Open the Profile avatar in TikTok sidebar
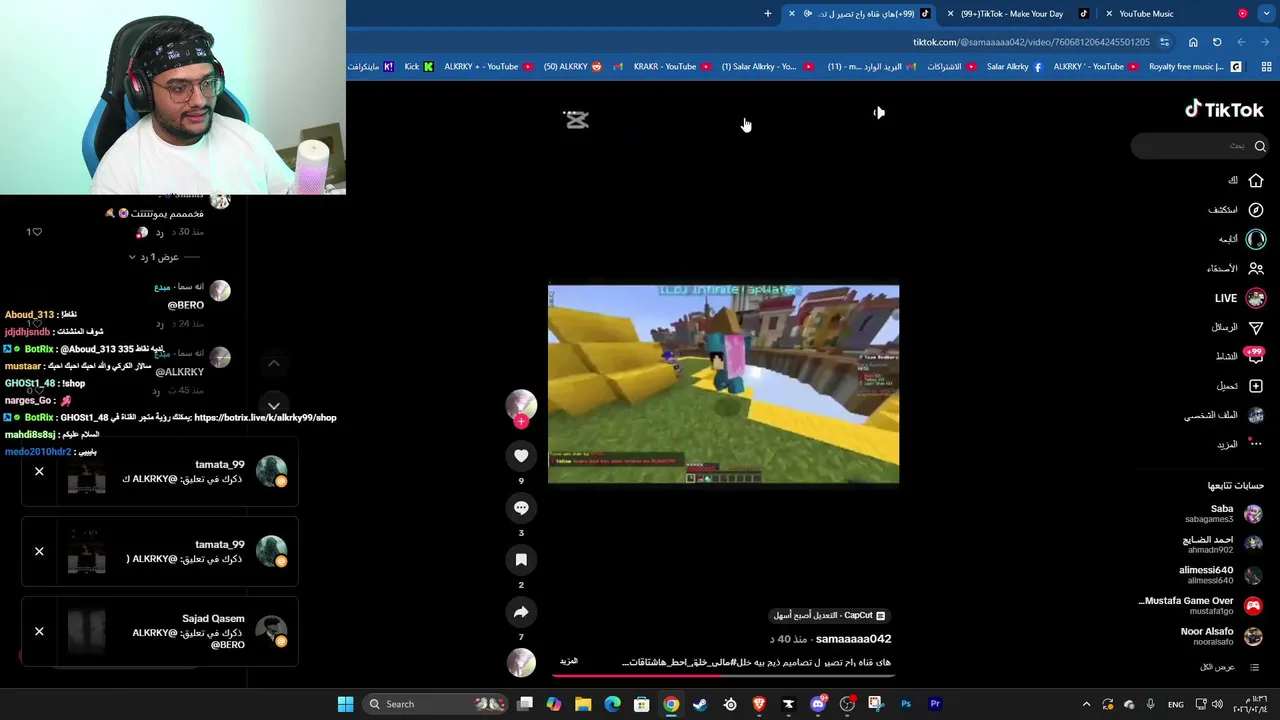 pos(1256,415)
